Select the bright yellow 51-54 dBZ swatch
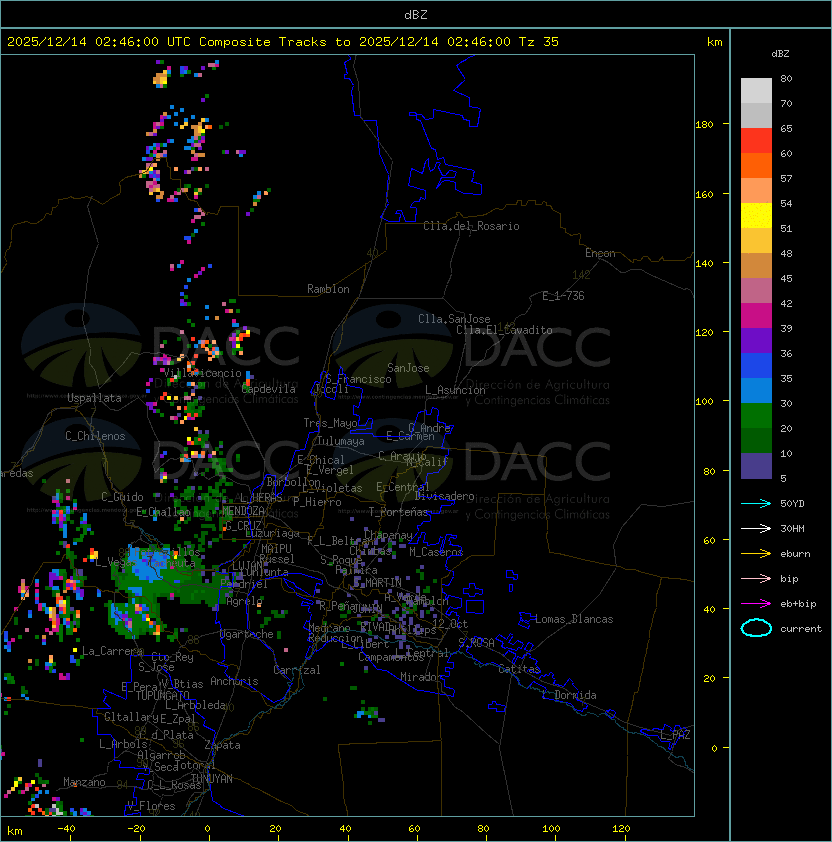832x842 pixels. [x=756, y=216]
